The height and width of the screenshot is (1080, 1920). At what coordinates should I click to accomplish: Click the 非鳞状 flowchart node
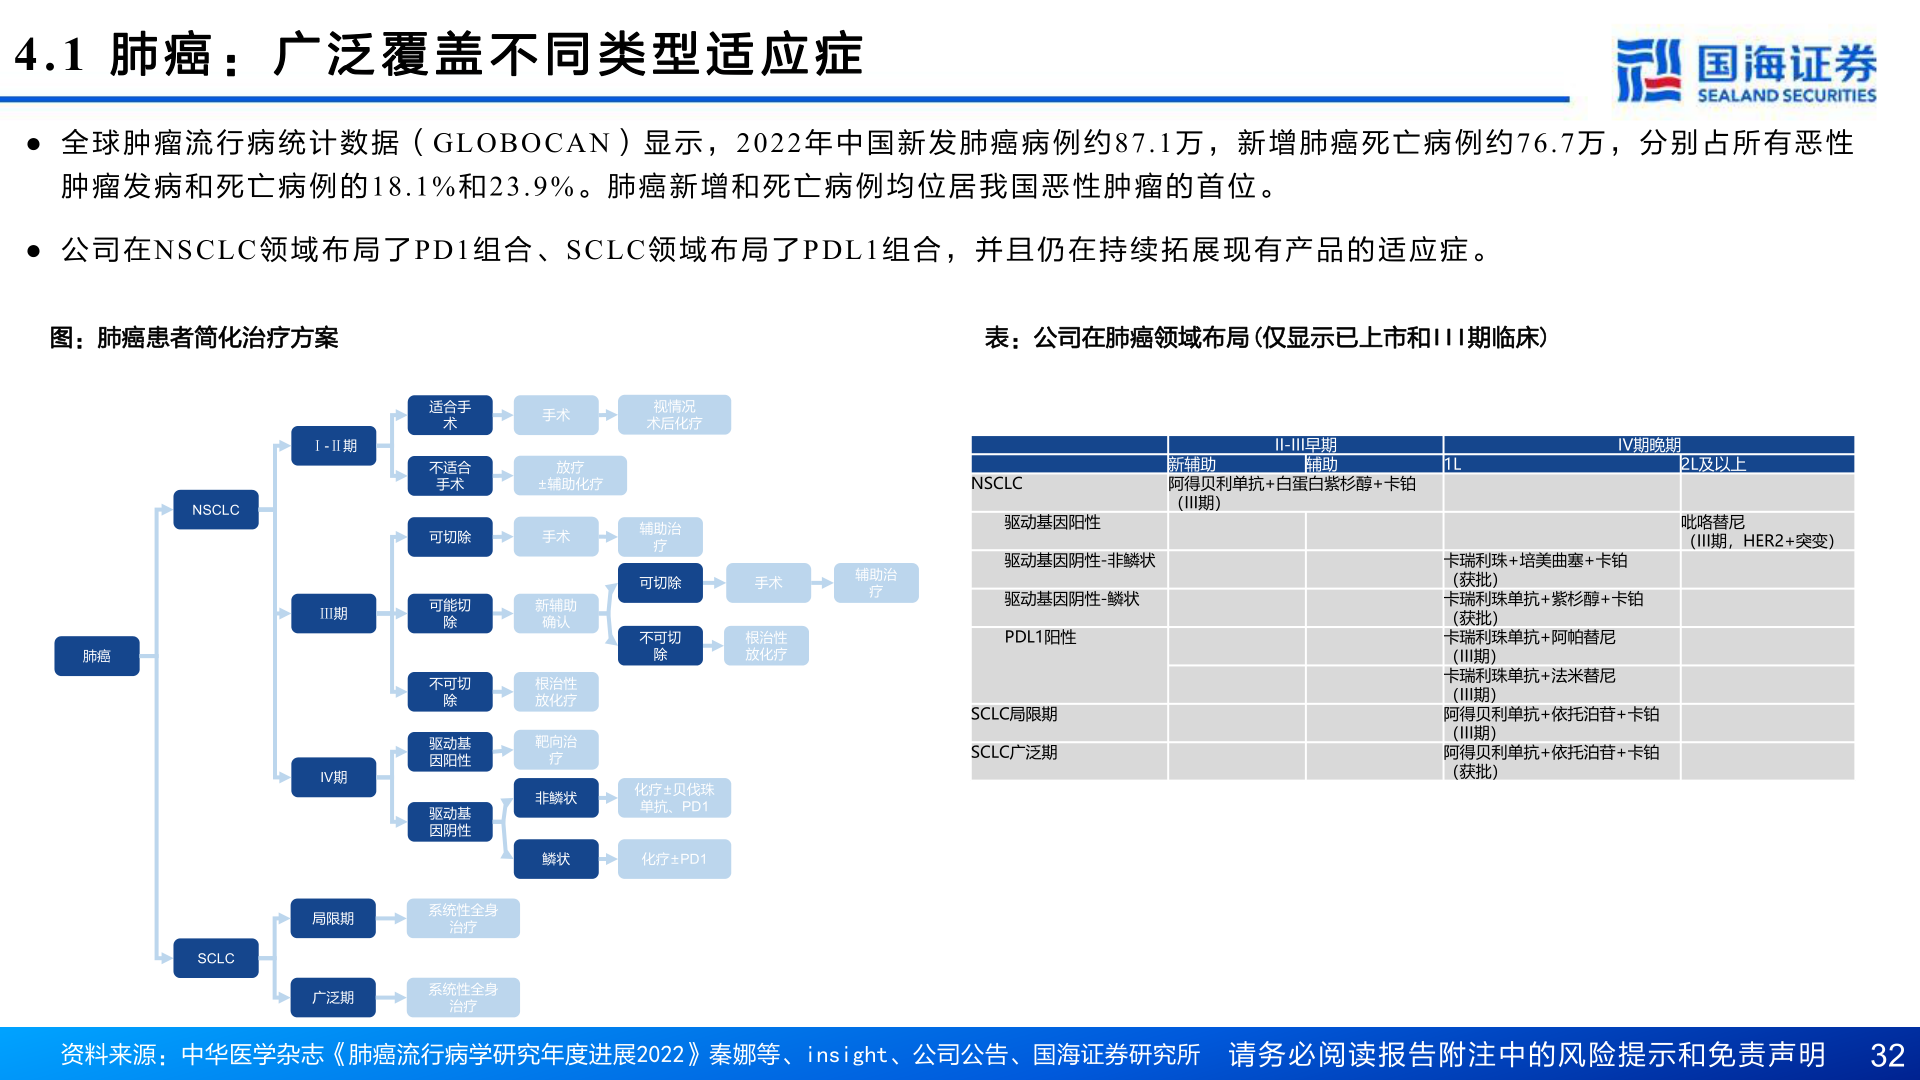pos(556,798)
